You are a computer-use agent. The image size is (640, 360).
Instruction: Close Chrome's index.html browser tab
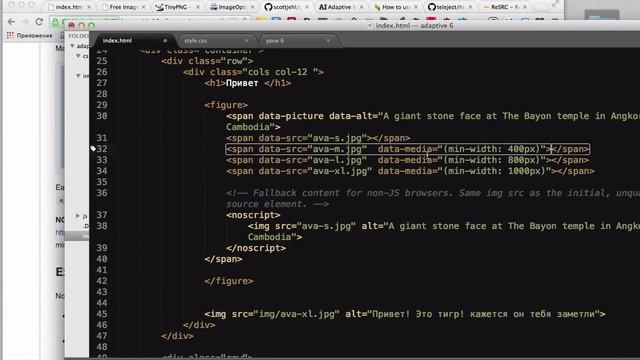point(89,7)
